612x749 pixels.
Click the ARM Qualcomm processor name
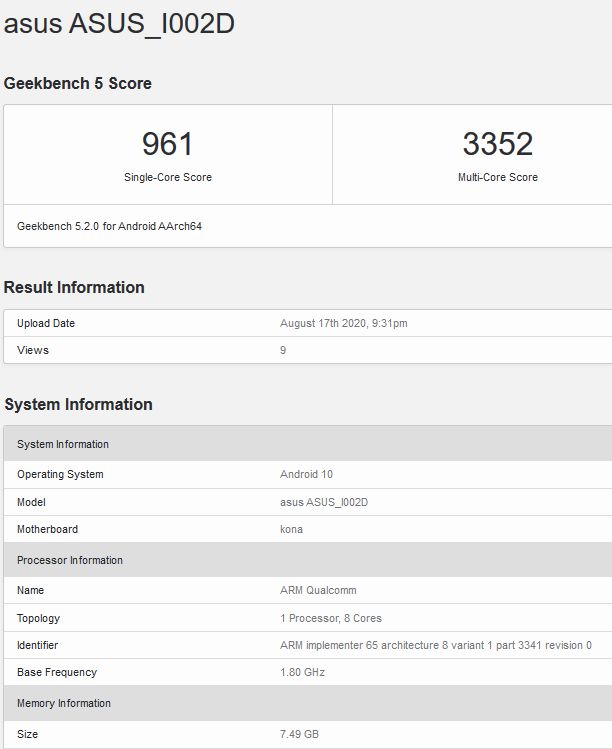coord(318,590)
